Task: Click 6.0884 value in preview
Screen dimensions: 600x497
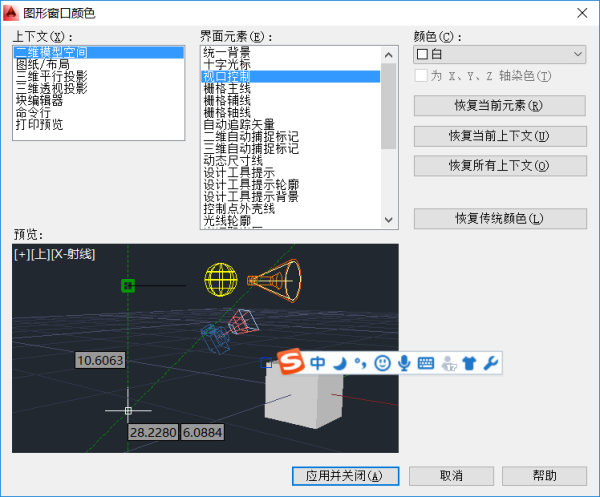Action: pyautogui.click(x=202, y=432)
